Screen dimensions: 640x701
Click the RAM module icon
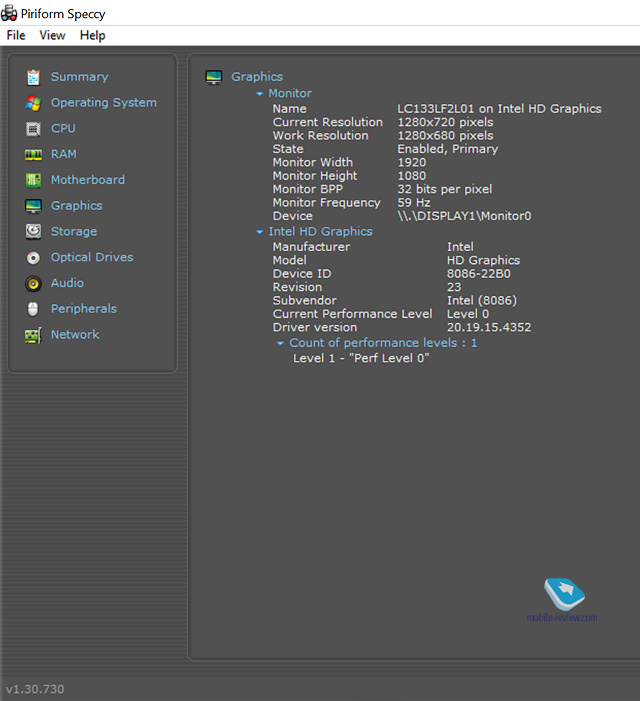pos(33,155)
